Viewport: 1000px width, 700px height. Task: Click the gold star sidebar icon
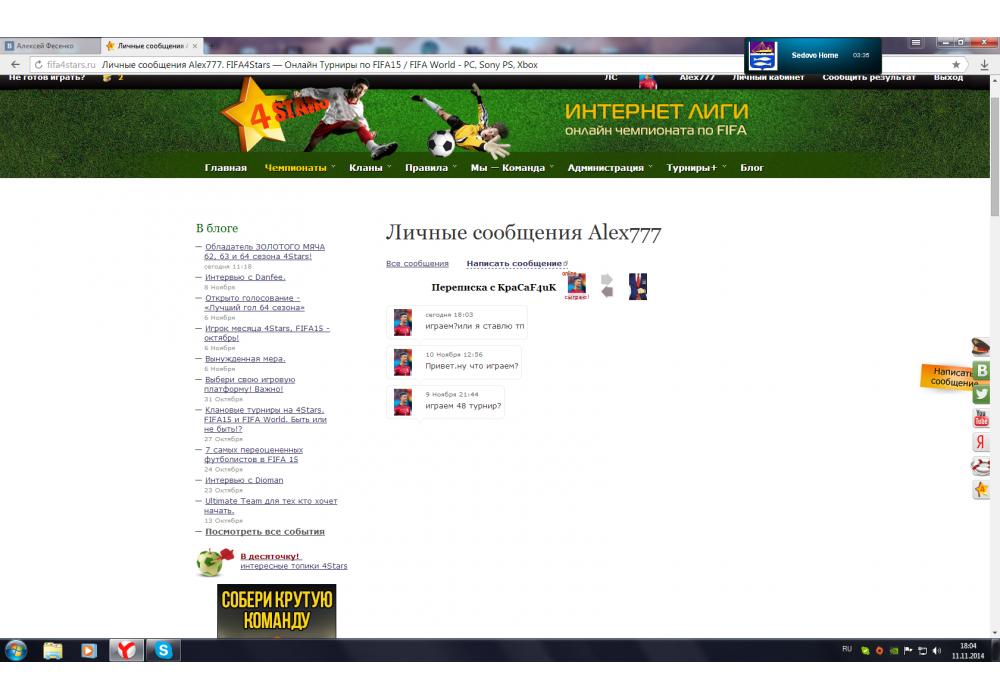[982, 490]
